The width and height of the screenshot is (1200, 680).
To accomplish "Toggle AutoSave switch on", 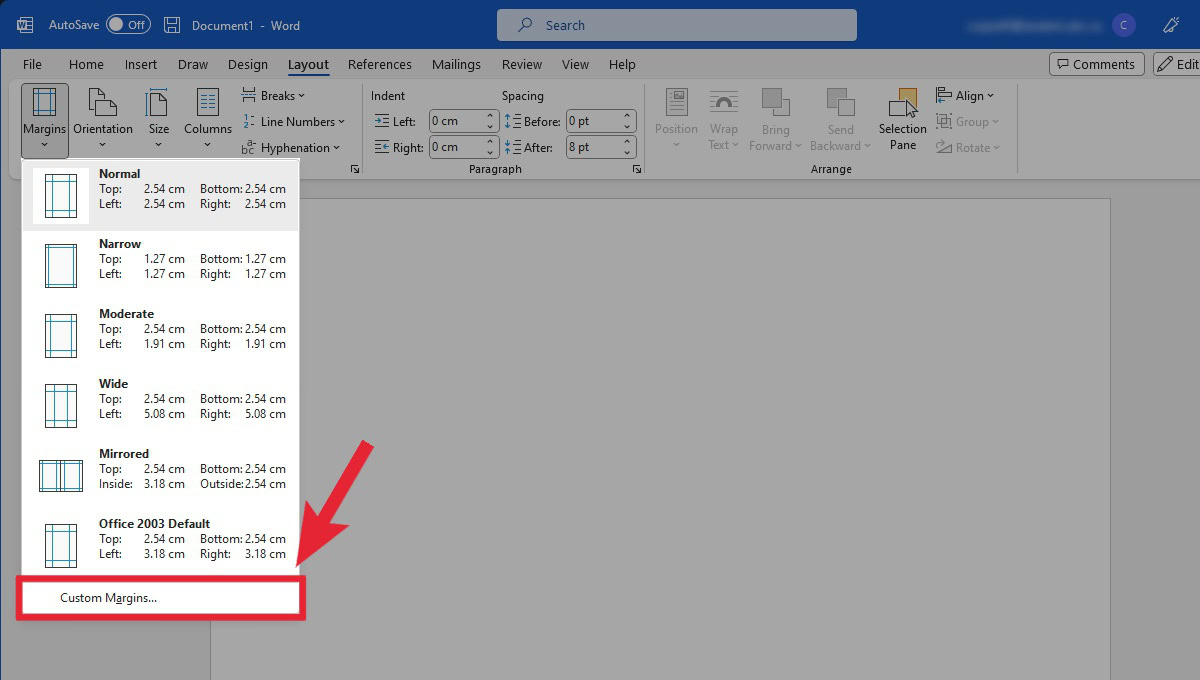I will [x=128, y=25].
